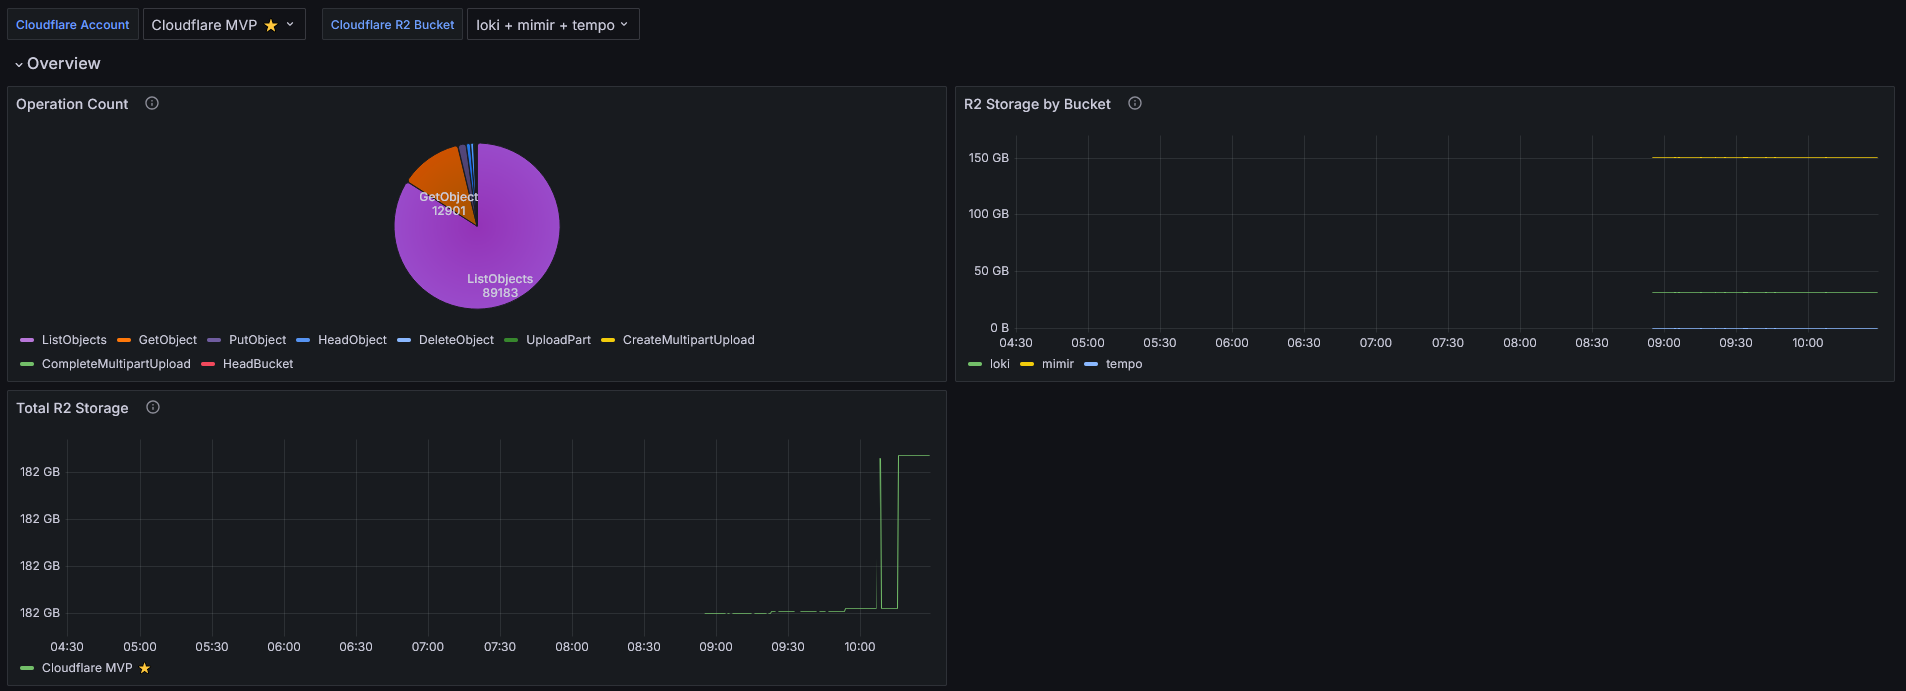The height and width of the screenshot is (691, 1906).
Task: Toggle tempo series visibility in legend
Action: pyautogui.click(x=1123, y=364)
